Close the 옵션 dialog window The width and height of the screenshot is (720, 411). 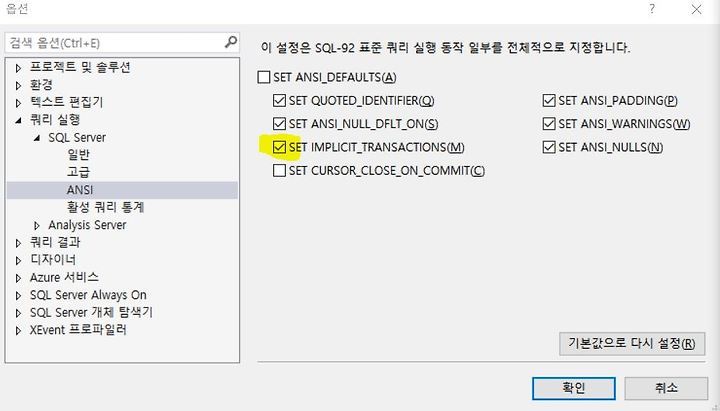pyautogui.click(x=697, y=9)
